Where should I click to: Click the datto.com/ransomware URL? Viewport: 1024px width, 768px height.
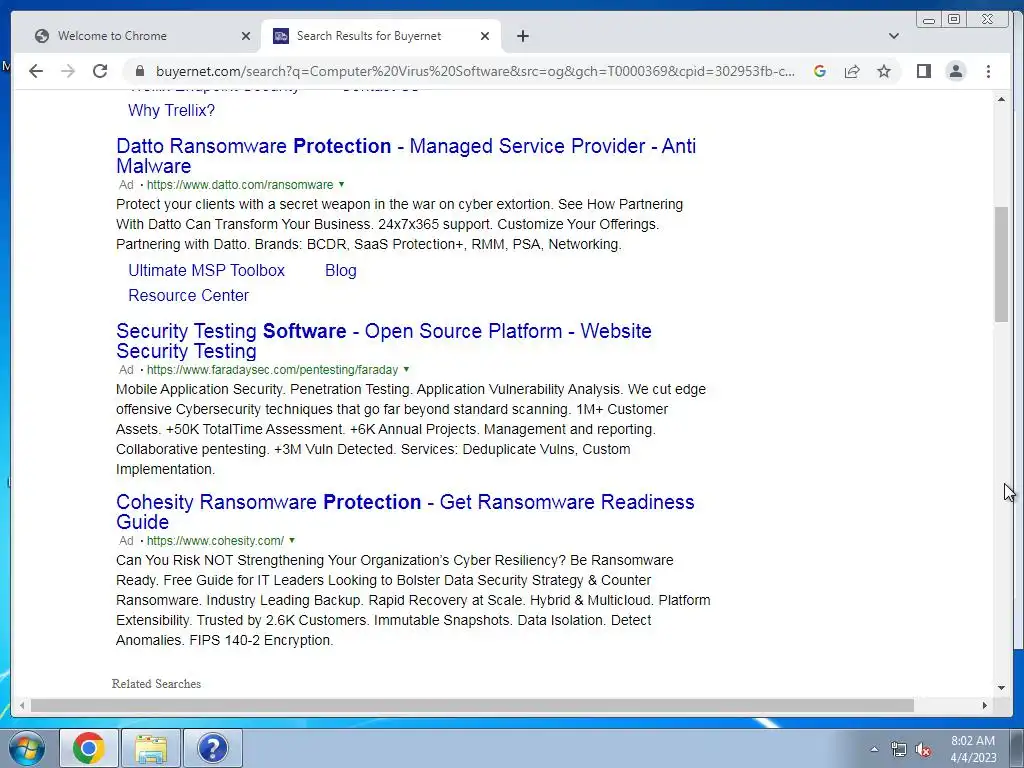[240, 185]
